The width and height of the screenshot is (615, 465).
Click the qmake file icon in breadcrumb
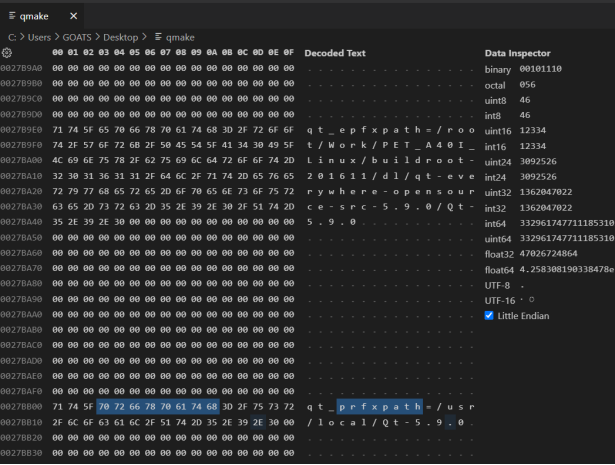click(158, 36)
